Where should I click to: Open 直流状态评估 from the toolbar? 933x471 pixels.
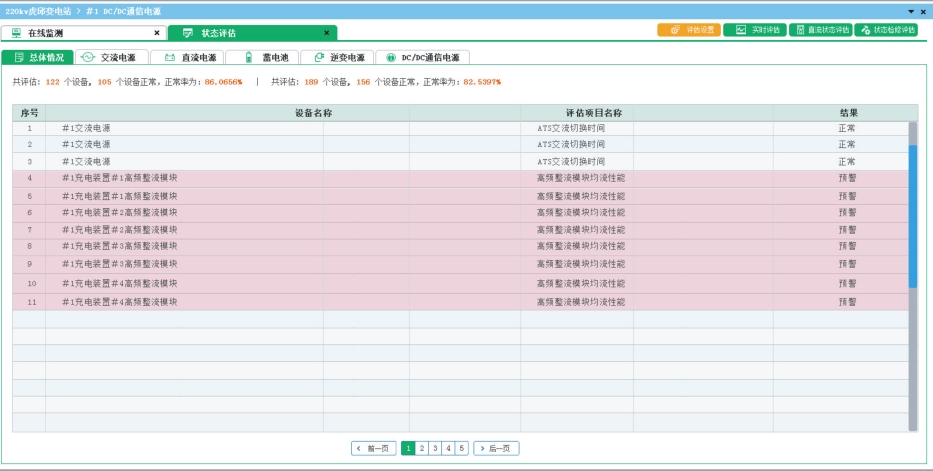point(819,30)
